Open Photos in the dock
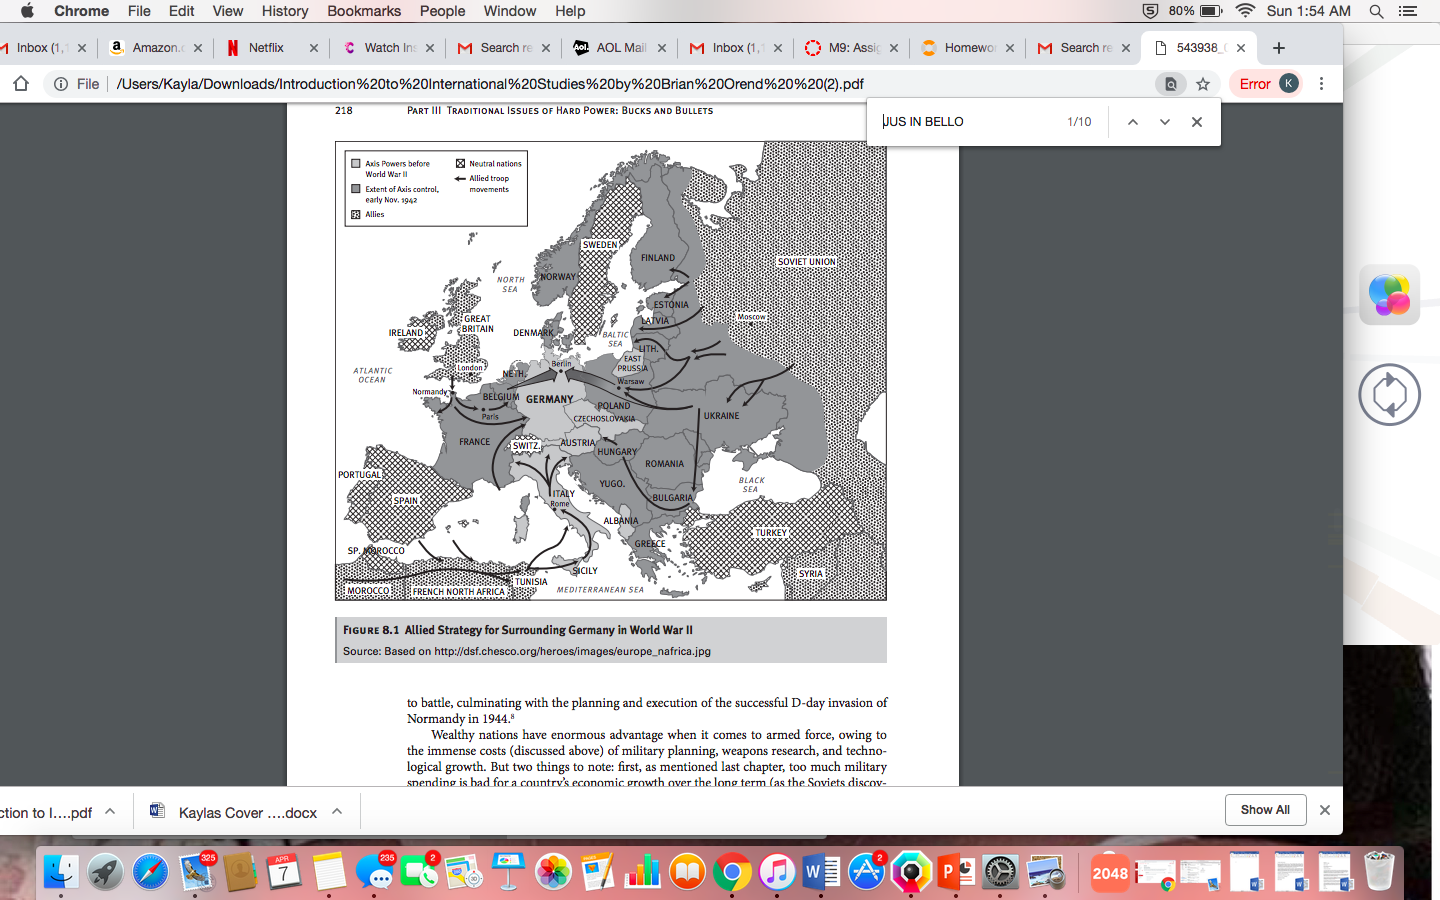 (x=553, y=872)
